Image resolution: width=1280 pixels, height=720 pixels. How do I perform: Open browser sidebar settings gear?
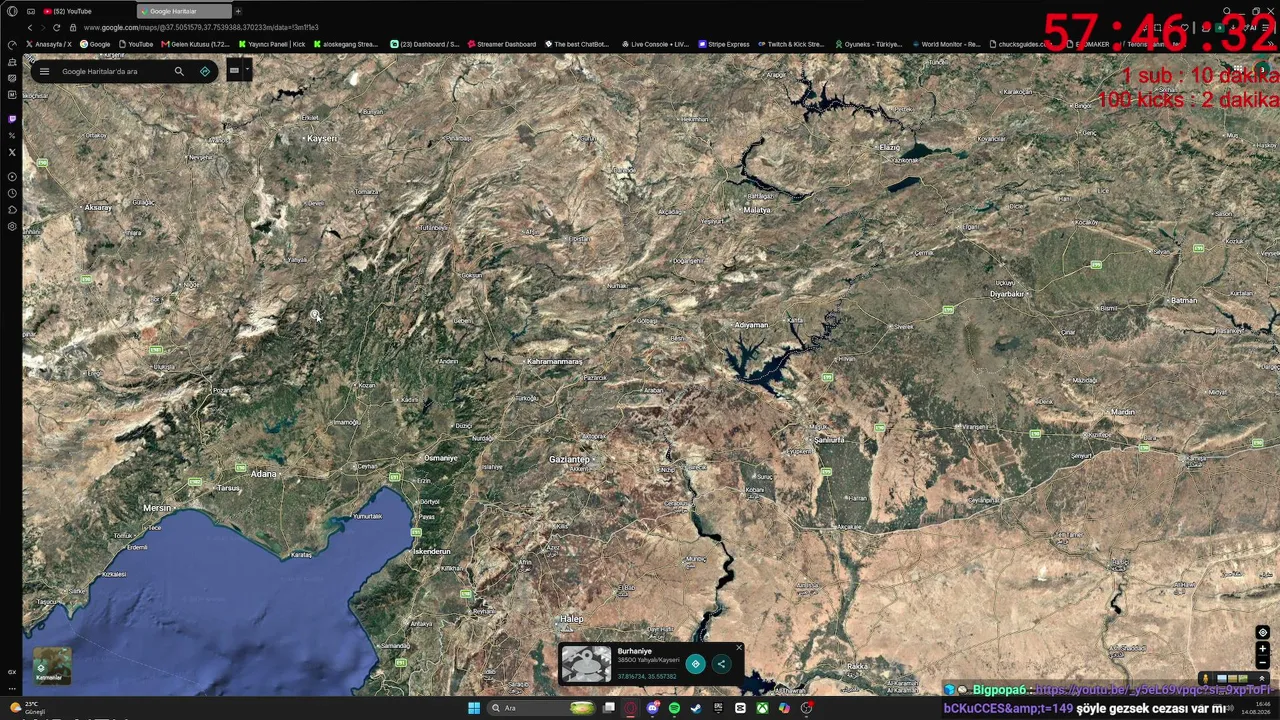pyautogui.click(x=12, y=226)
